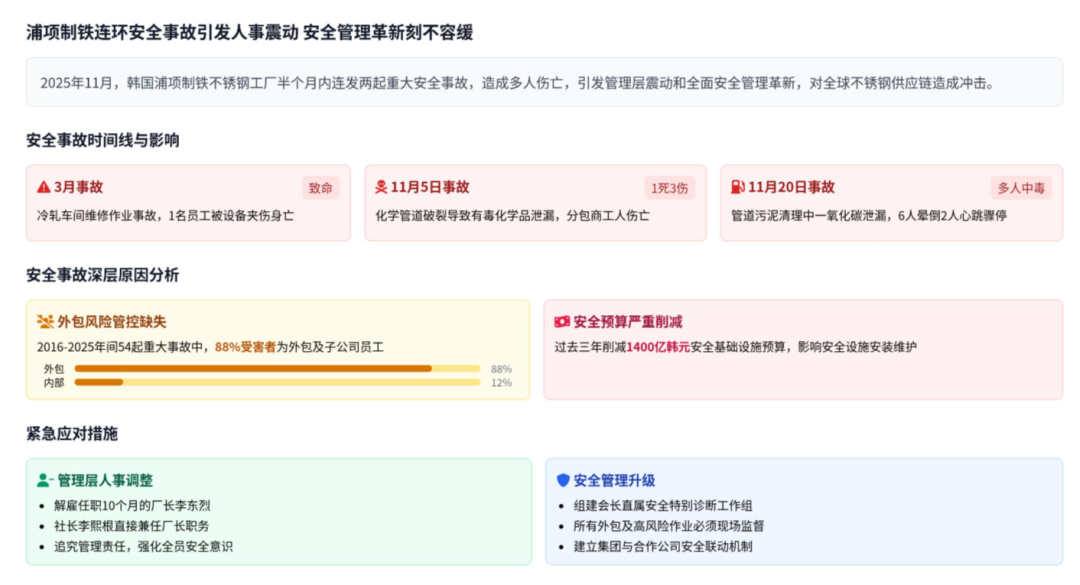This screenshot has width=1080, height=585.
Task: Click the red warning triangle on the 3月事故 card
Action: [x=44, y=187]
